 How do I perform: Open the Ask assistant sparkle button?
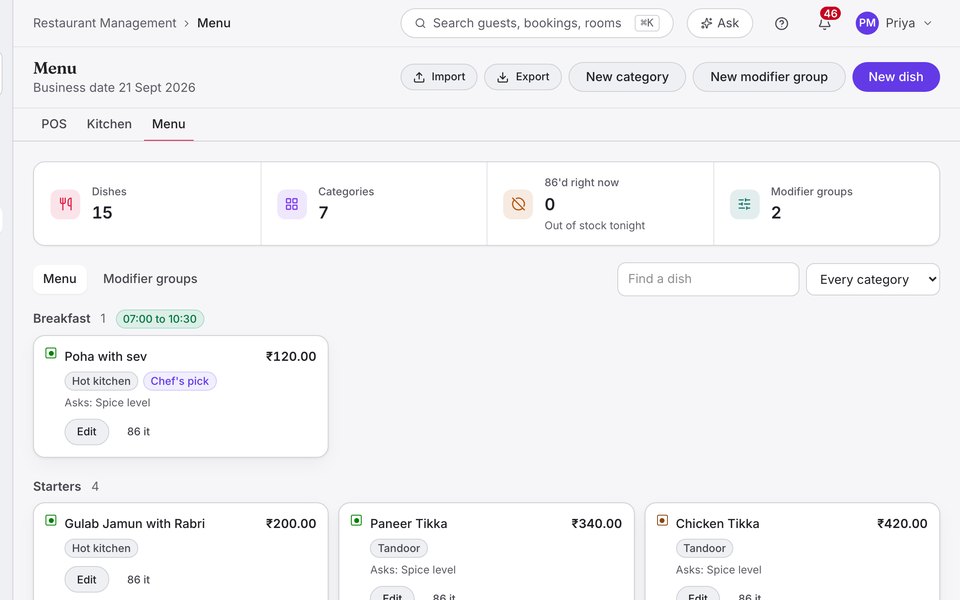tap(719, 23)
